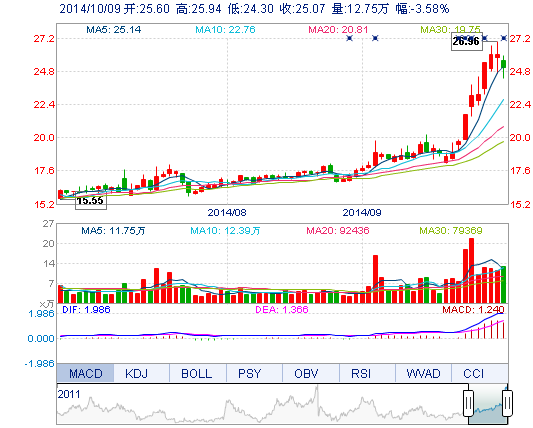Switch to the MACD indicator tab
533x428 pixels.
(x=85, y=373)
